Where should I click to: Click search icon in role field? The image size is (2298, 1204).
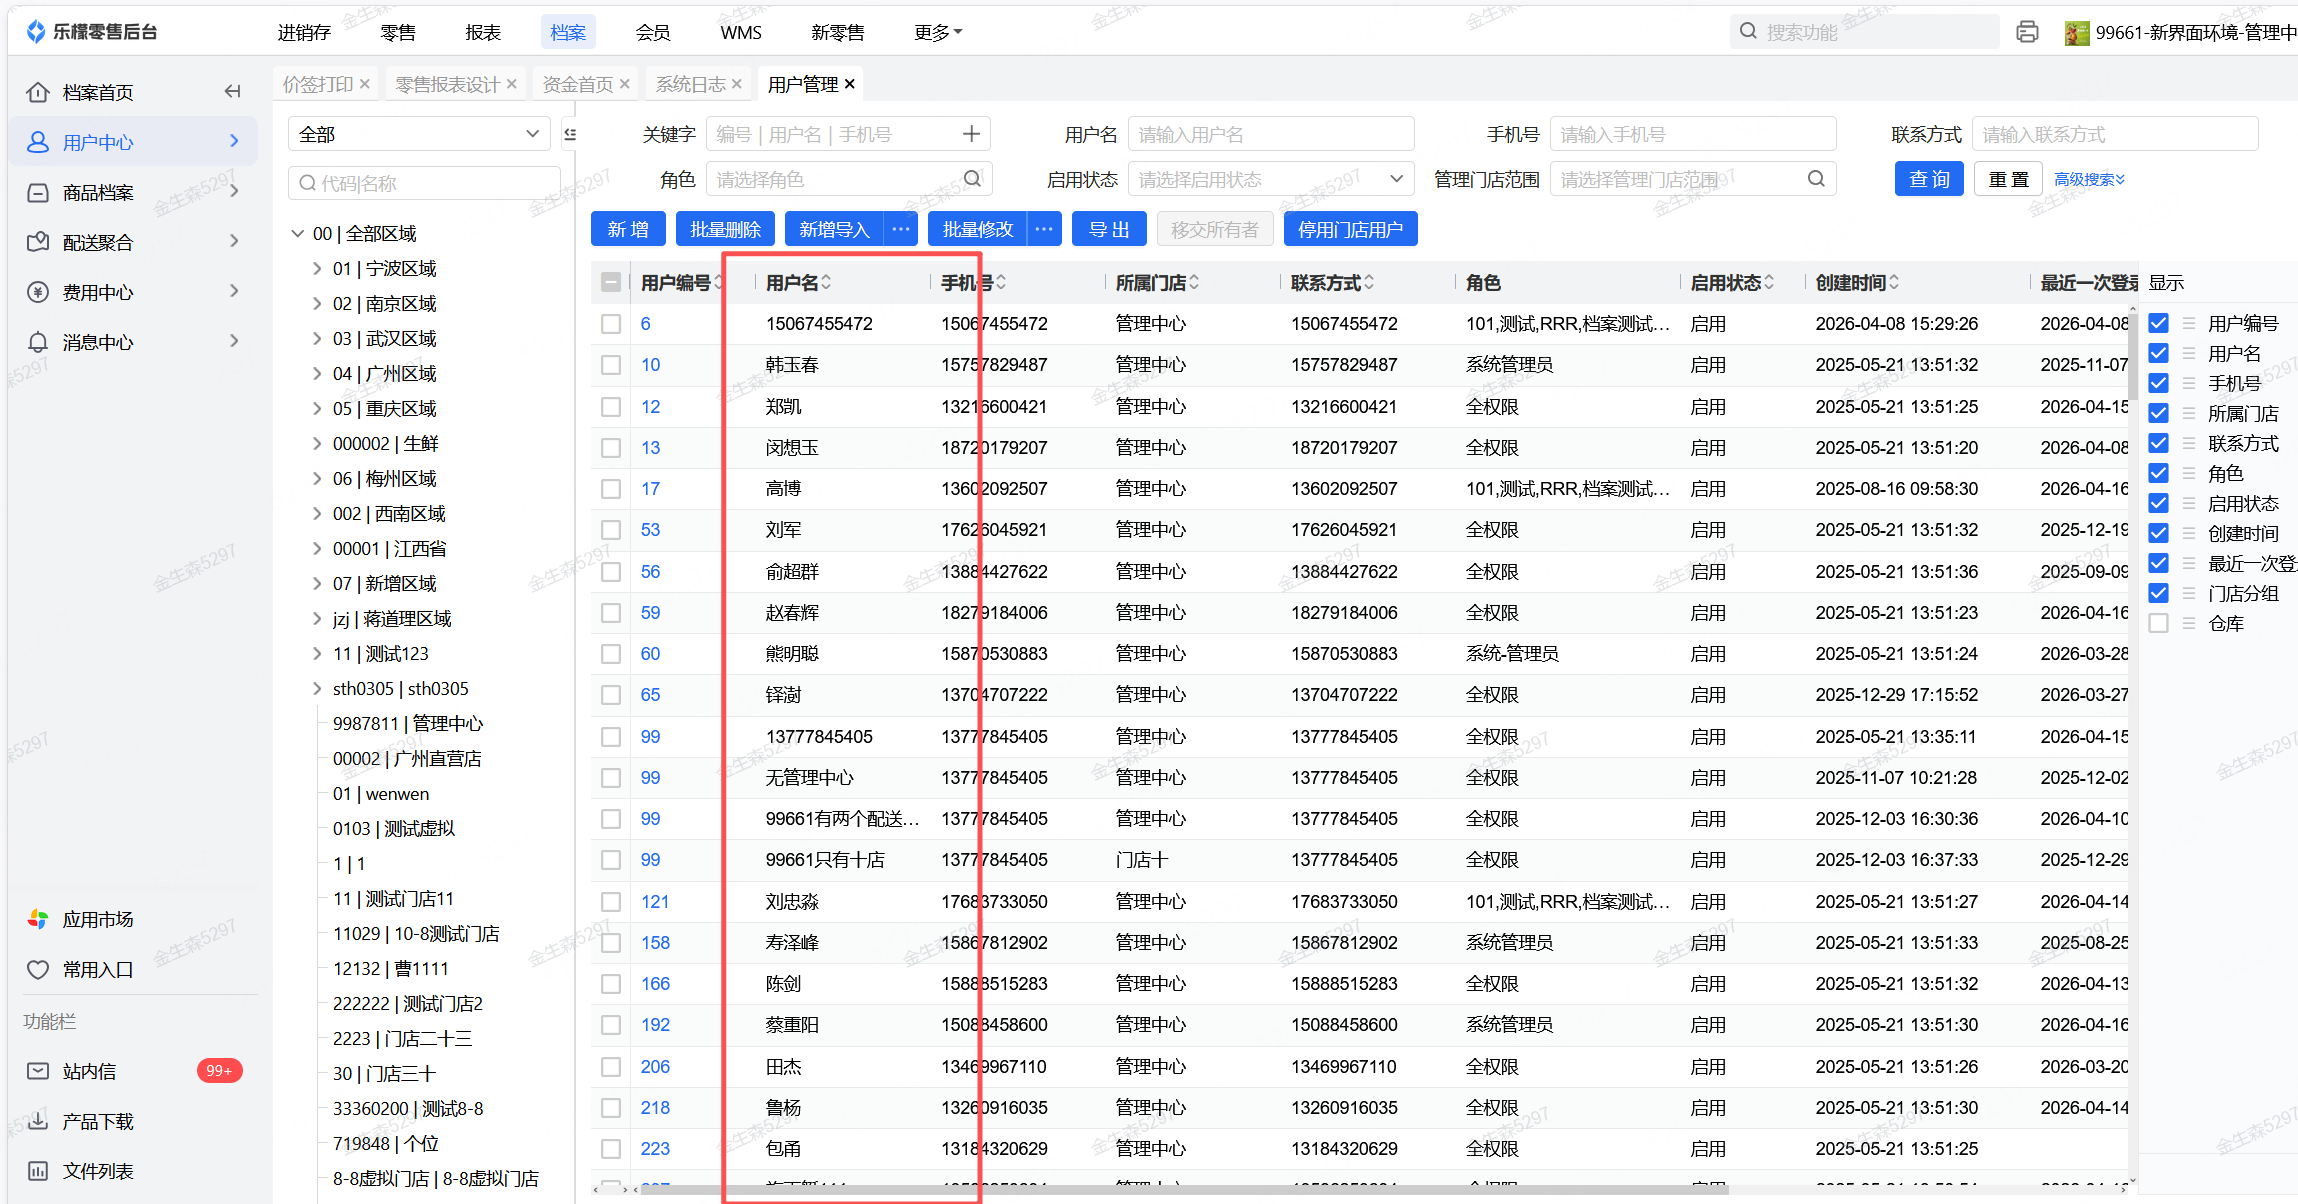pyautogui.click(x=972, y=179)
